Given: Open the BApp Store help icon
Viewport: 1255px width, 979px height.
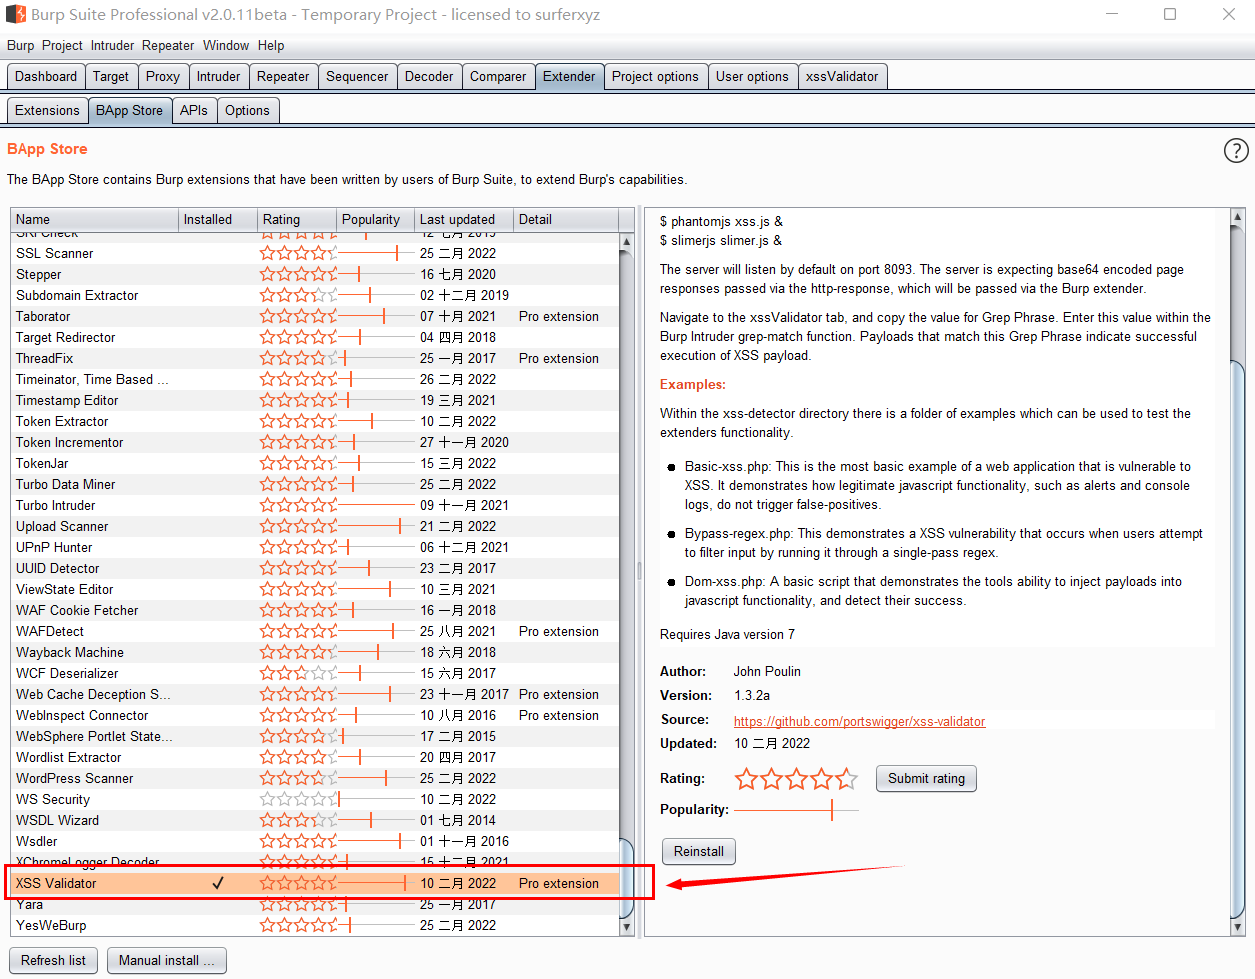Looking at the screenshot, I should (1236, 150).
